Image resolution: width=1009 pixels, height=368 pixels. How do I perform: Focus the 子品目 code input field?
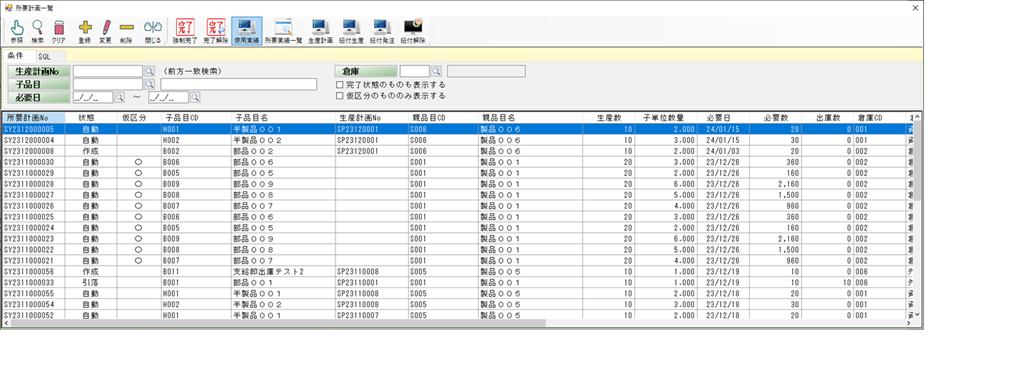tap(107, 84)
